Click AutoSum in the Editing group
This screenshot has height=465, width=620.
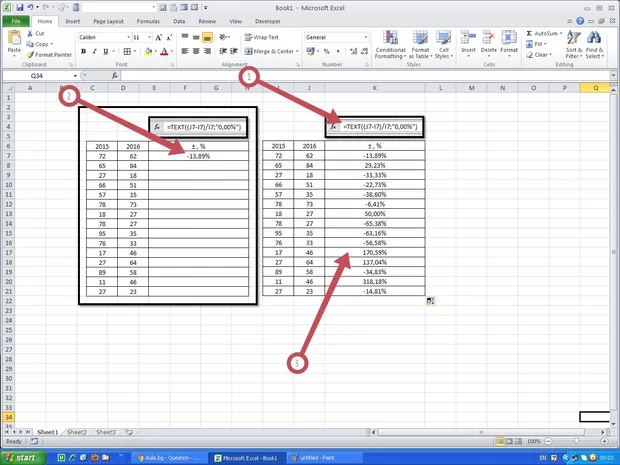(546, 33)
